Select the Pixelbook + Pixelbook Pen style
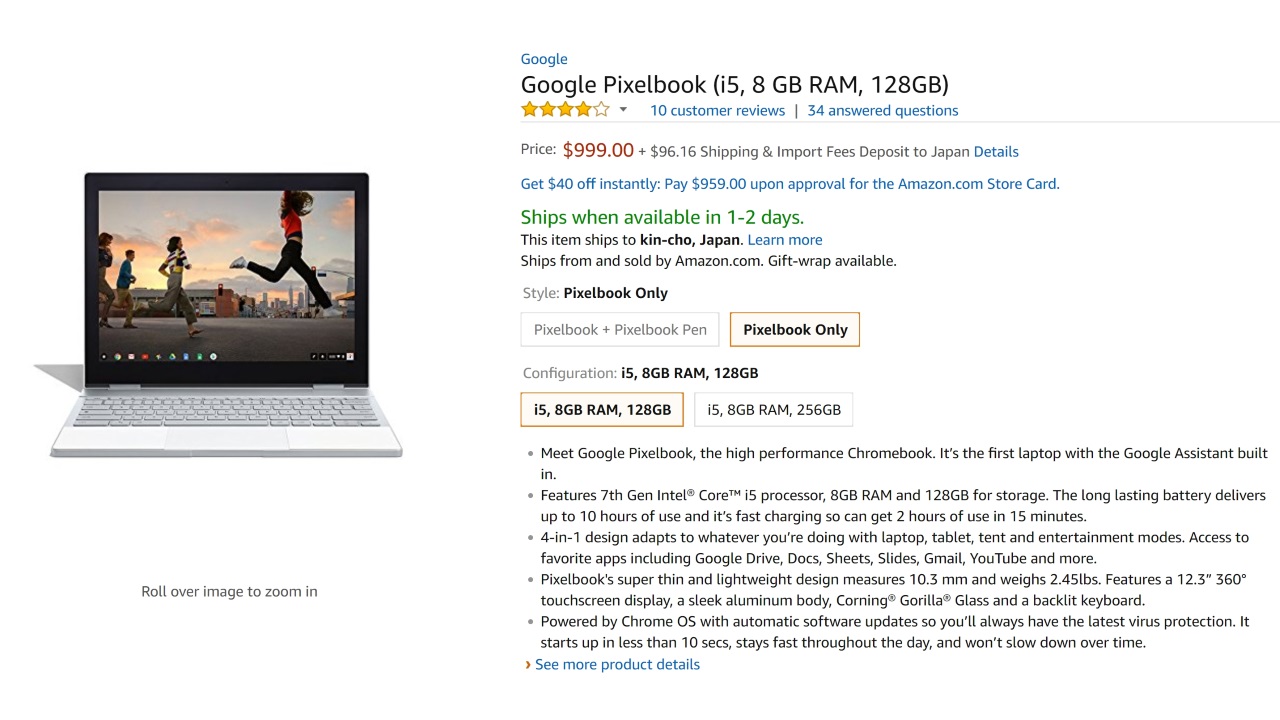The height and width of the screenshot is (720, 1280). click(620, 330)
